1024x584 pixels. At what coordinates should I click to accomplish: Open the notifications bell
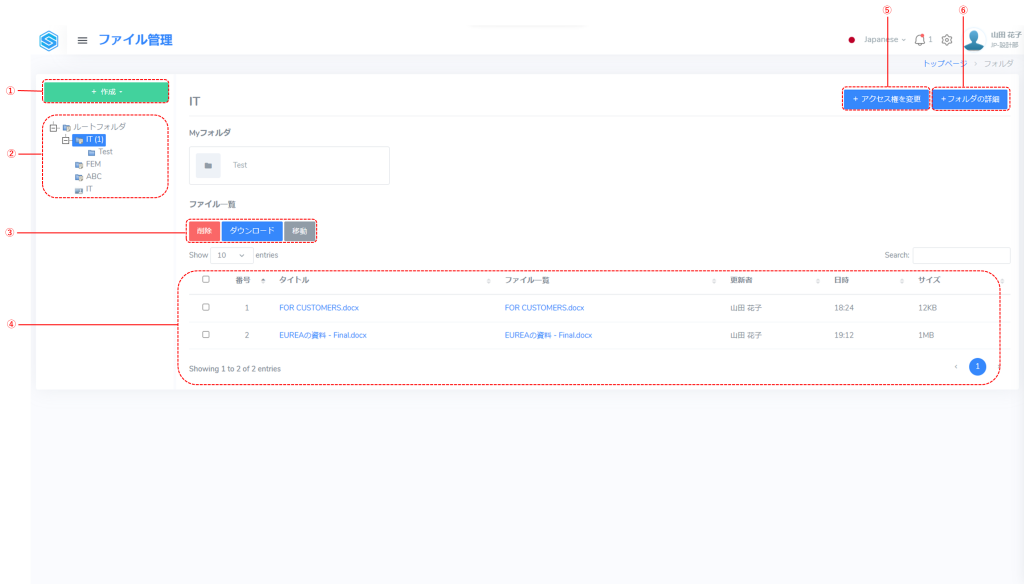click(919, 40)
